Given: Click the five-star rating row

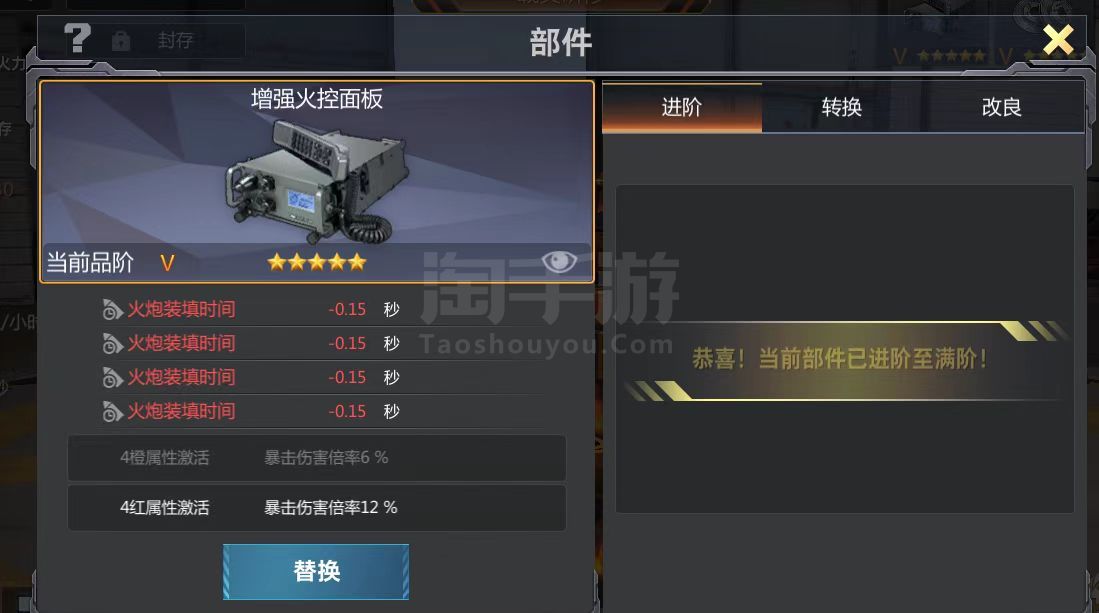Looking at the screenshot, I should pyautogui.click(x=317, y=263).
